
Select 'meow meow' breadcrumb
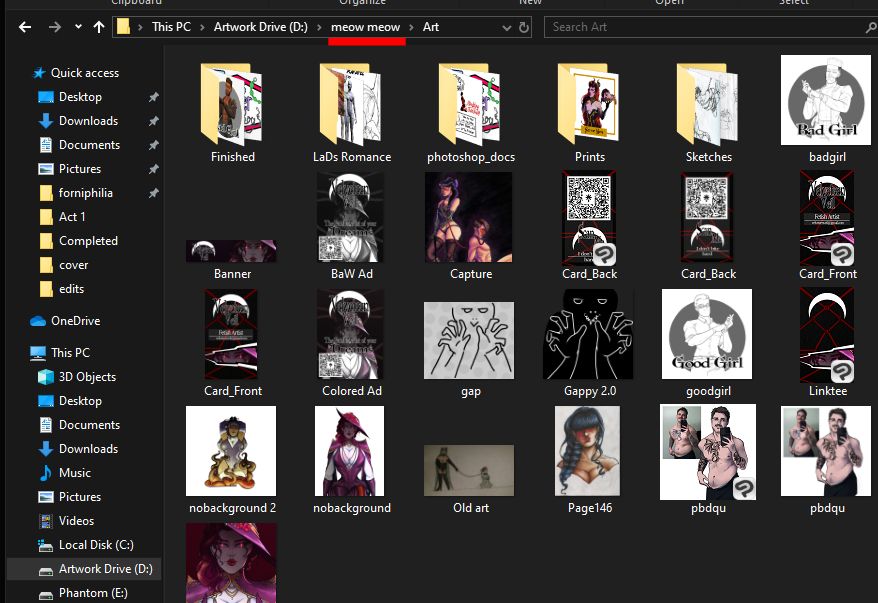(365, 27)
